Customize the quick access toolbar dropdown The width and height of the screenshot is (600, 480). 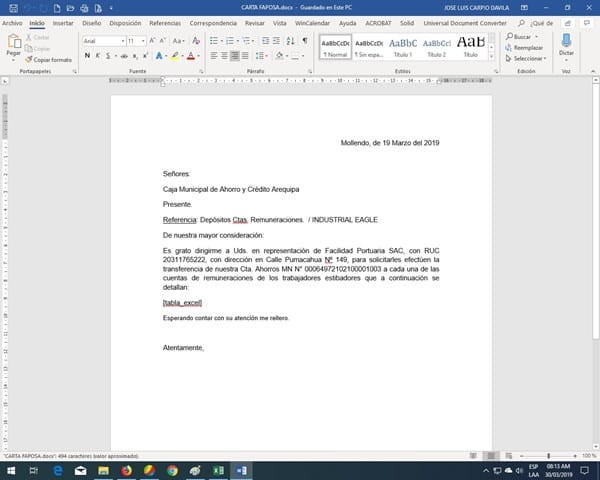click(x=111, y=8)
